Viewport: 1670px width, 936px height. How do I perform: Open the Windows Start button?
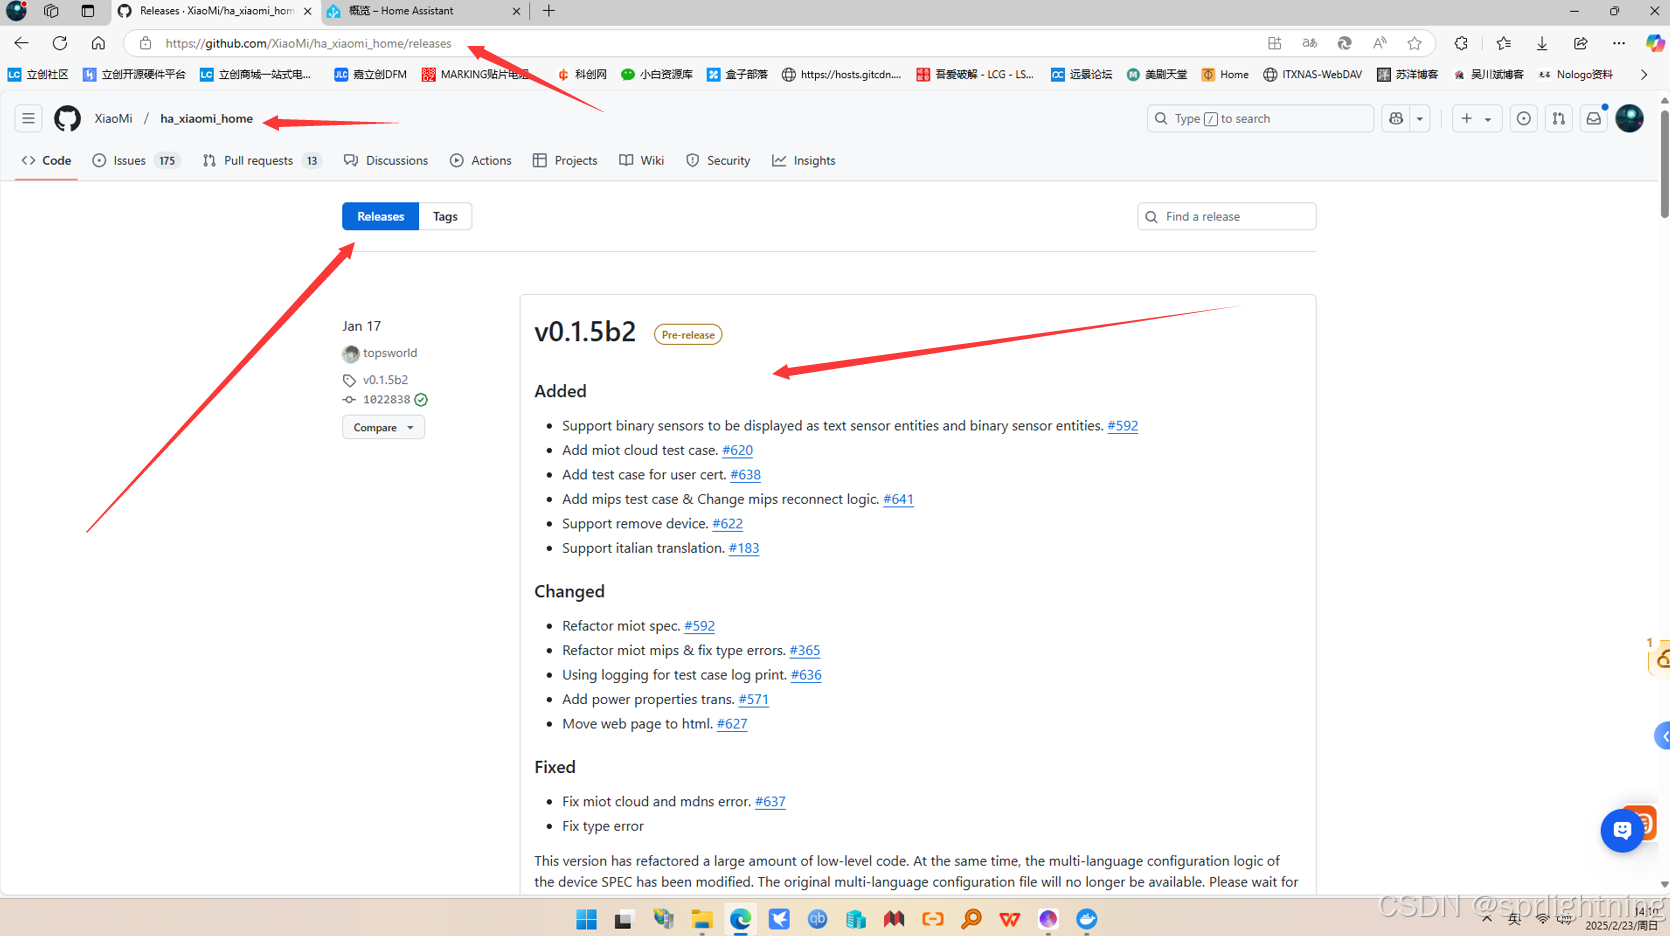[x=586, y=919]
